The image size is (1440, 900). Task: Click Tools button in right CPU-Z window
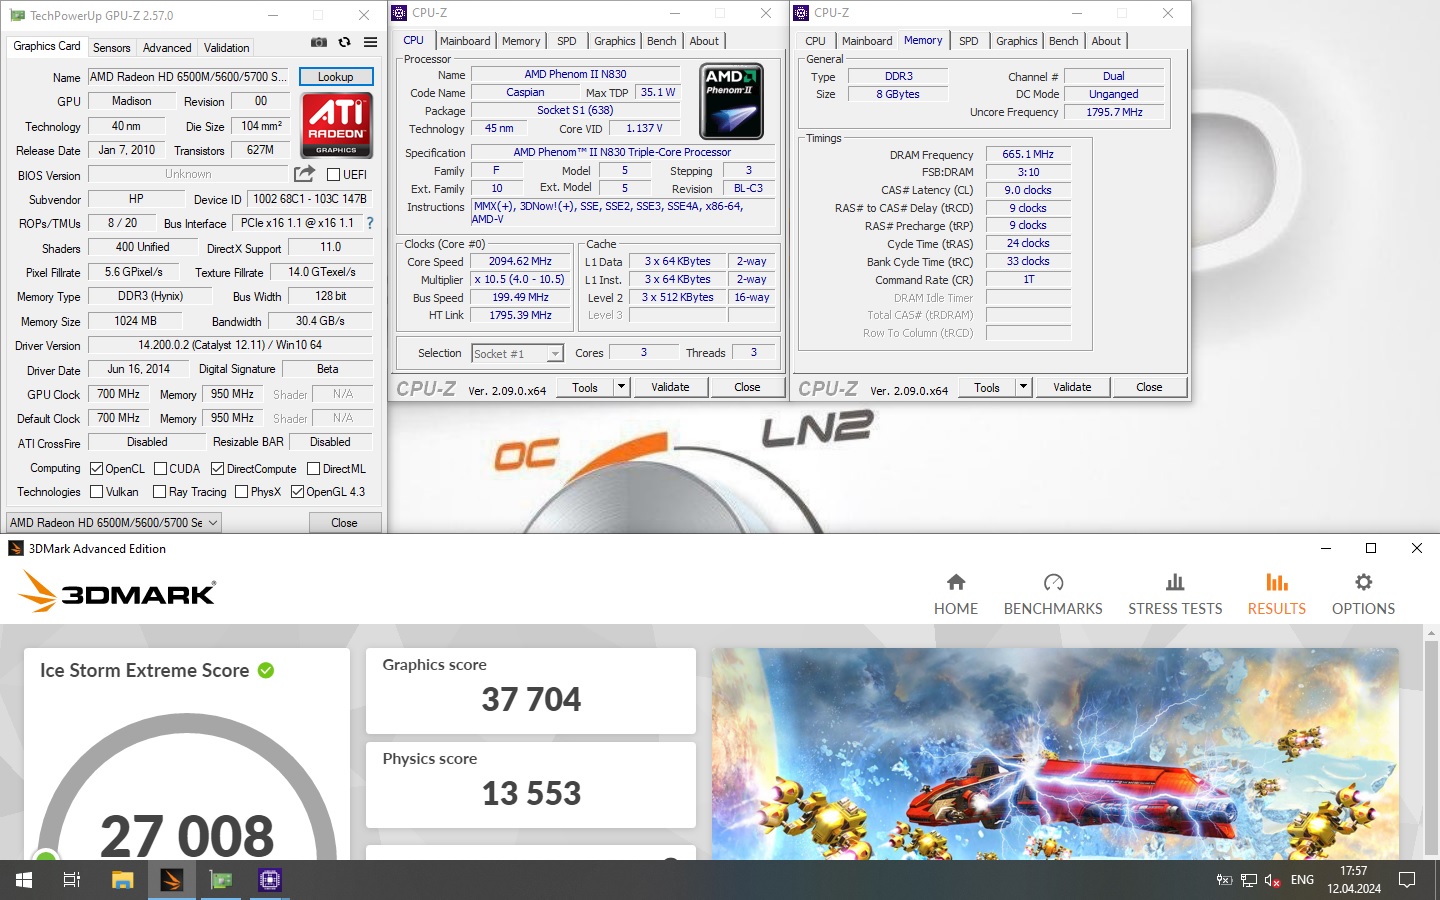click(x=987, y=387)
